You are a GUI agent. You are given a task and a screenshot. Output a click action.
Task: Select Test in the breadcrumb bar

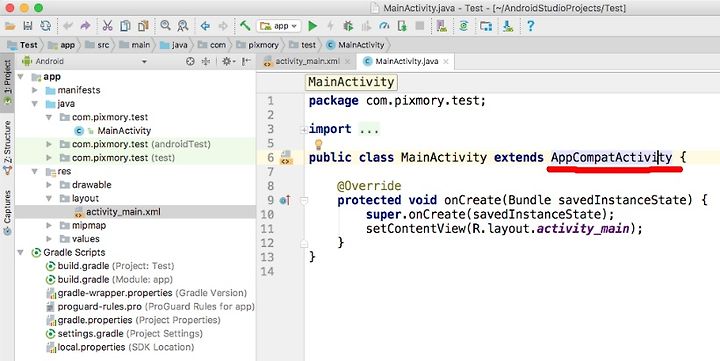tap(22, 45)
